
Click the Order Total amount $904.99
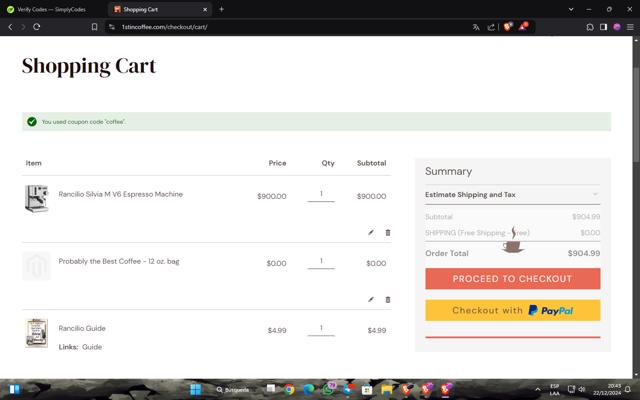pos(584,253)
